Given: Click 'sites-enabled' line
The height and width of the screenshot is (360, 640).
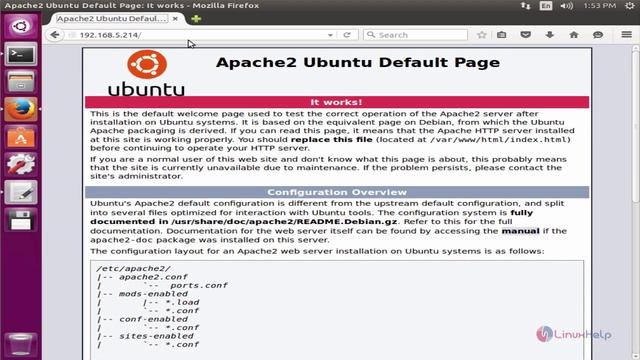Looking at the screenshot, I should point(156,336).
